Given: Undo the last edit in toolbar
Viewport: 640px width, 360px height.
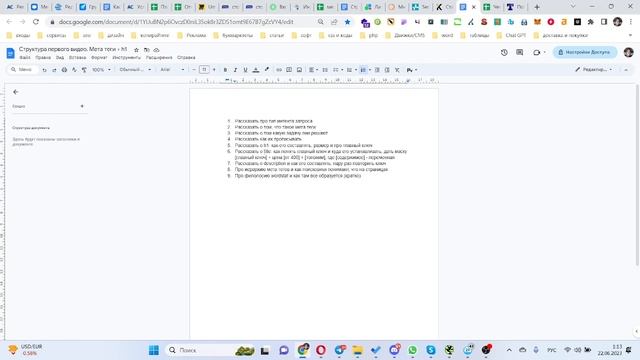Looking at the screenshot, I should point(44,70).
